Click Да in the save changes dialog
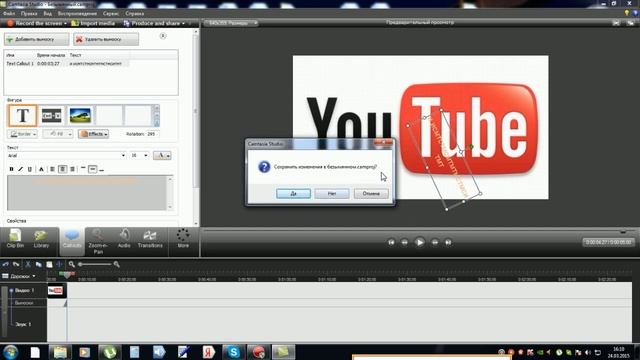Screen dimensions: 640x360 (293, 193)
